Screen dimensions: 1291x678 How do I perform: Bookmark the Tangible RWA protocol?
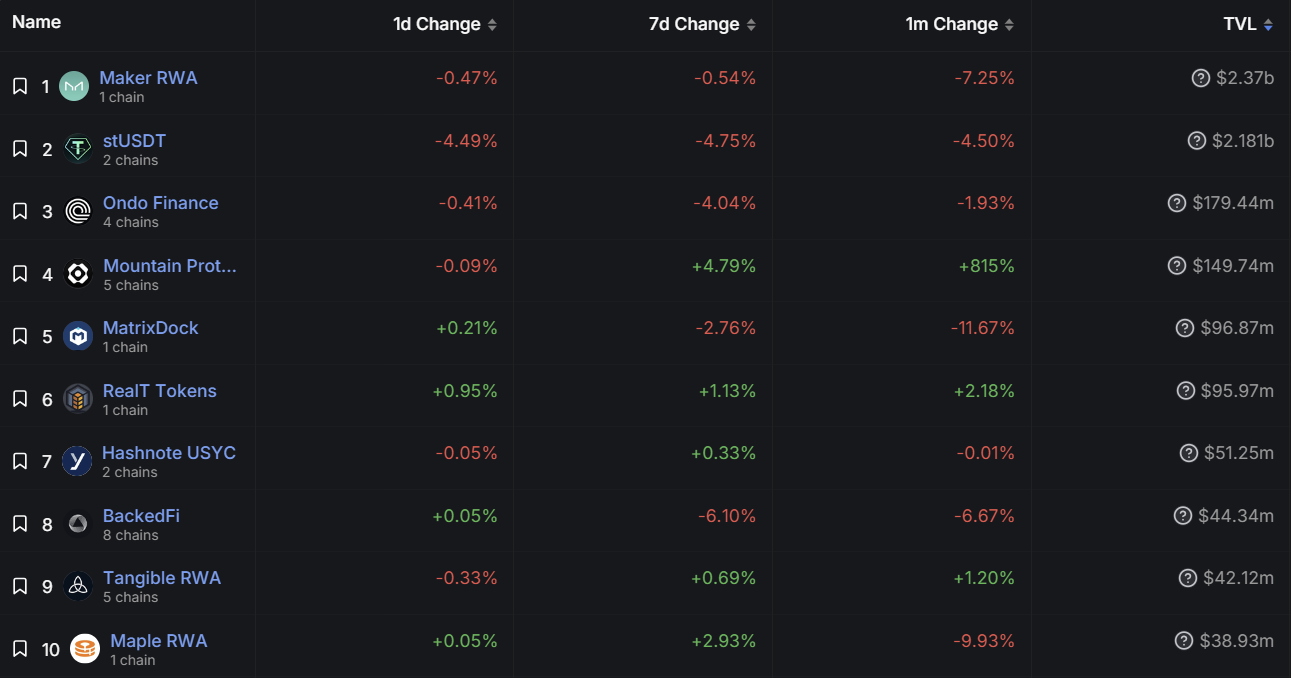point(20,587)
